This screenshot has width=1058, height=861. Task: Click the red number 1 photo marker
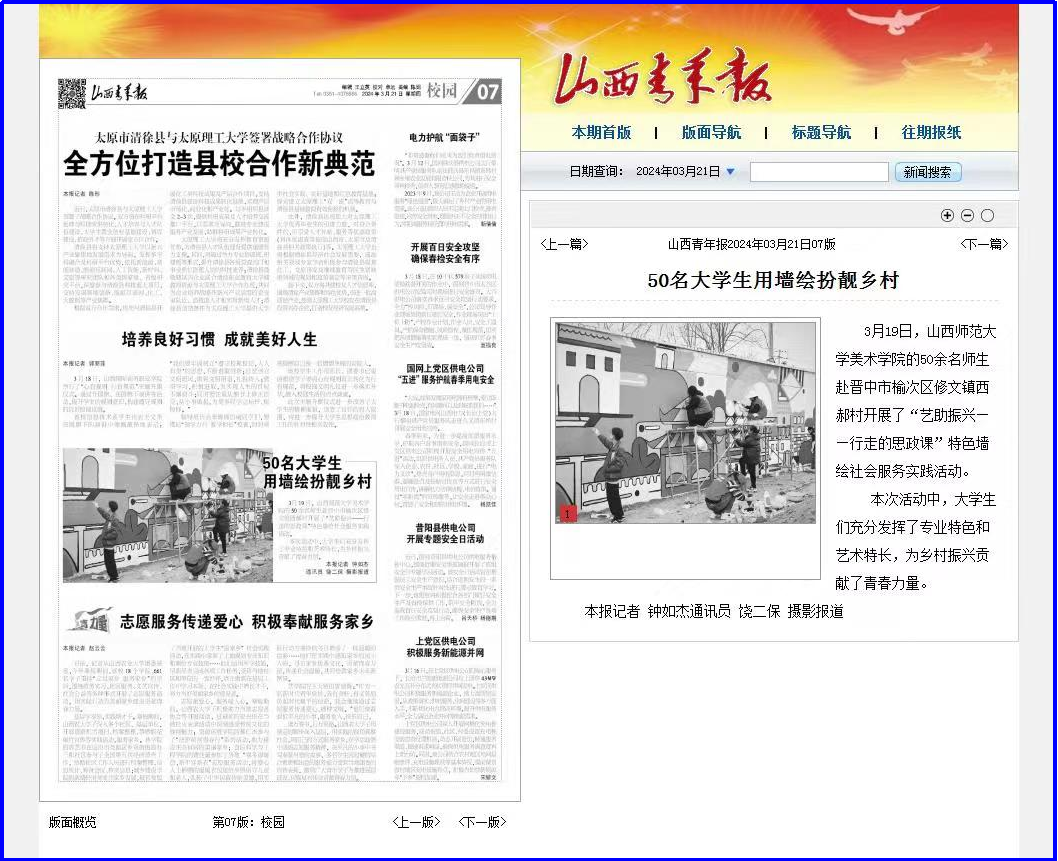pyautogui.click(x=567, y=513)
